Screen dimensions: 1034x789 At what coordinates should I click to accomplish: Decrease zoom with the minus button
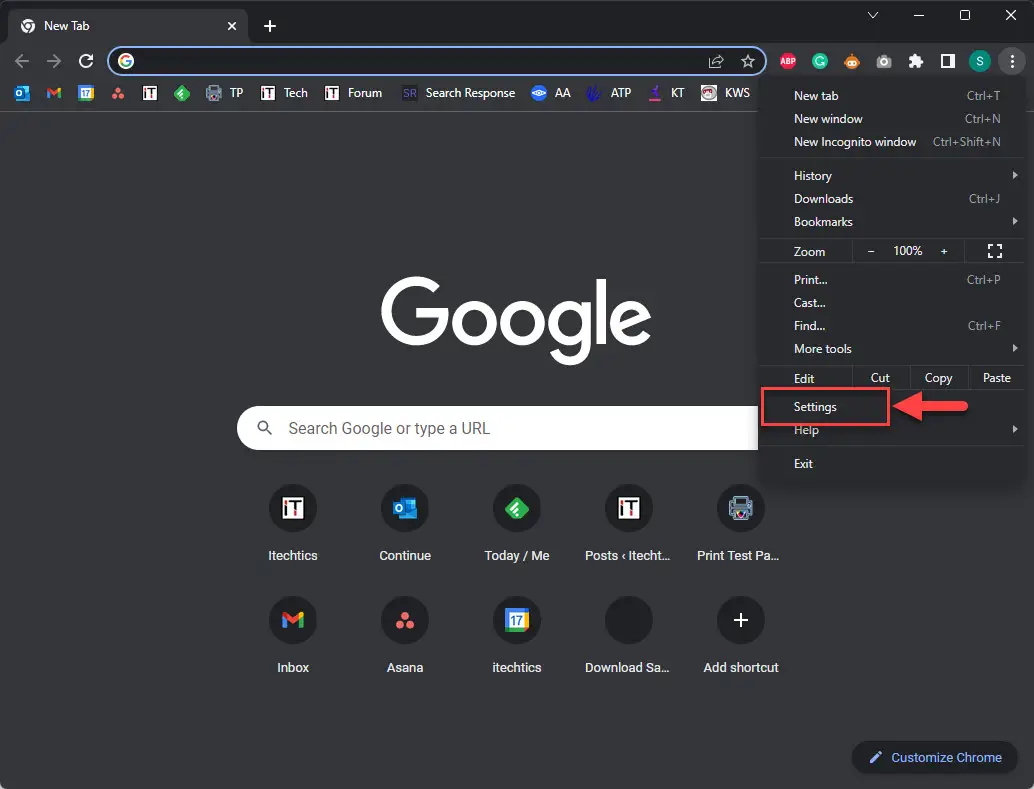click(x=870, y=251)
